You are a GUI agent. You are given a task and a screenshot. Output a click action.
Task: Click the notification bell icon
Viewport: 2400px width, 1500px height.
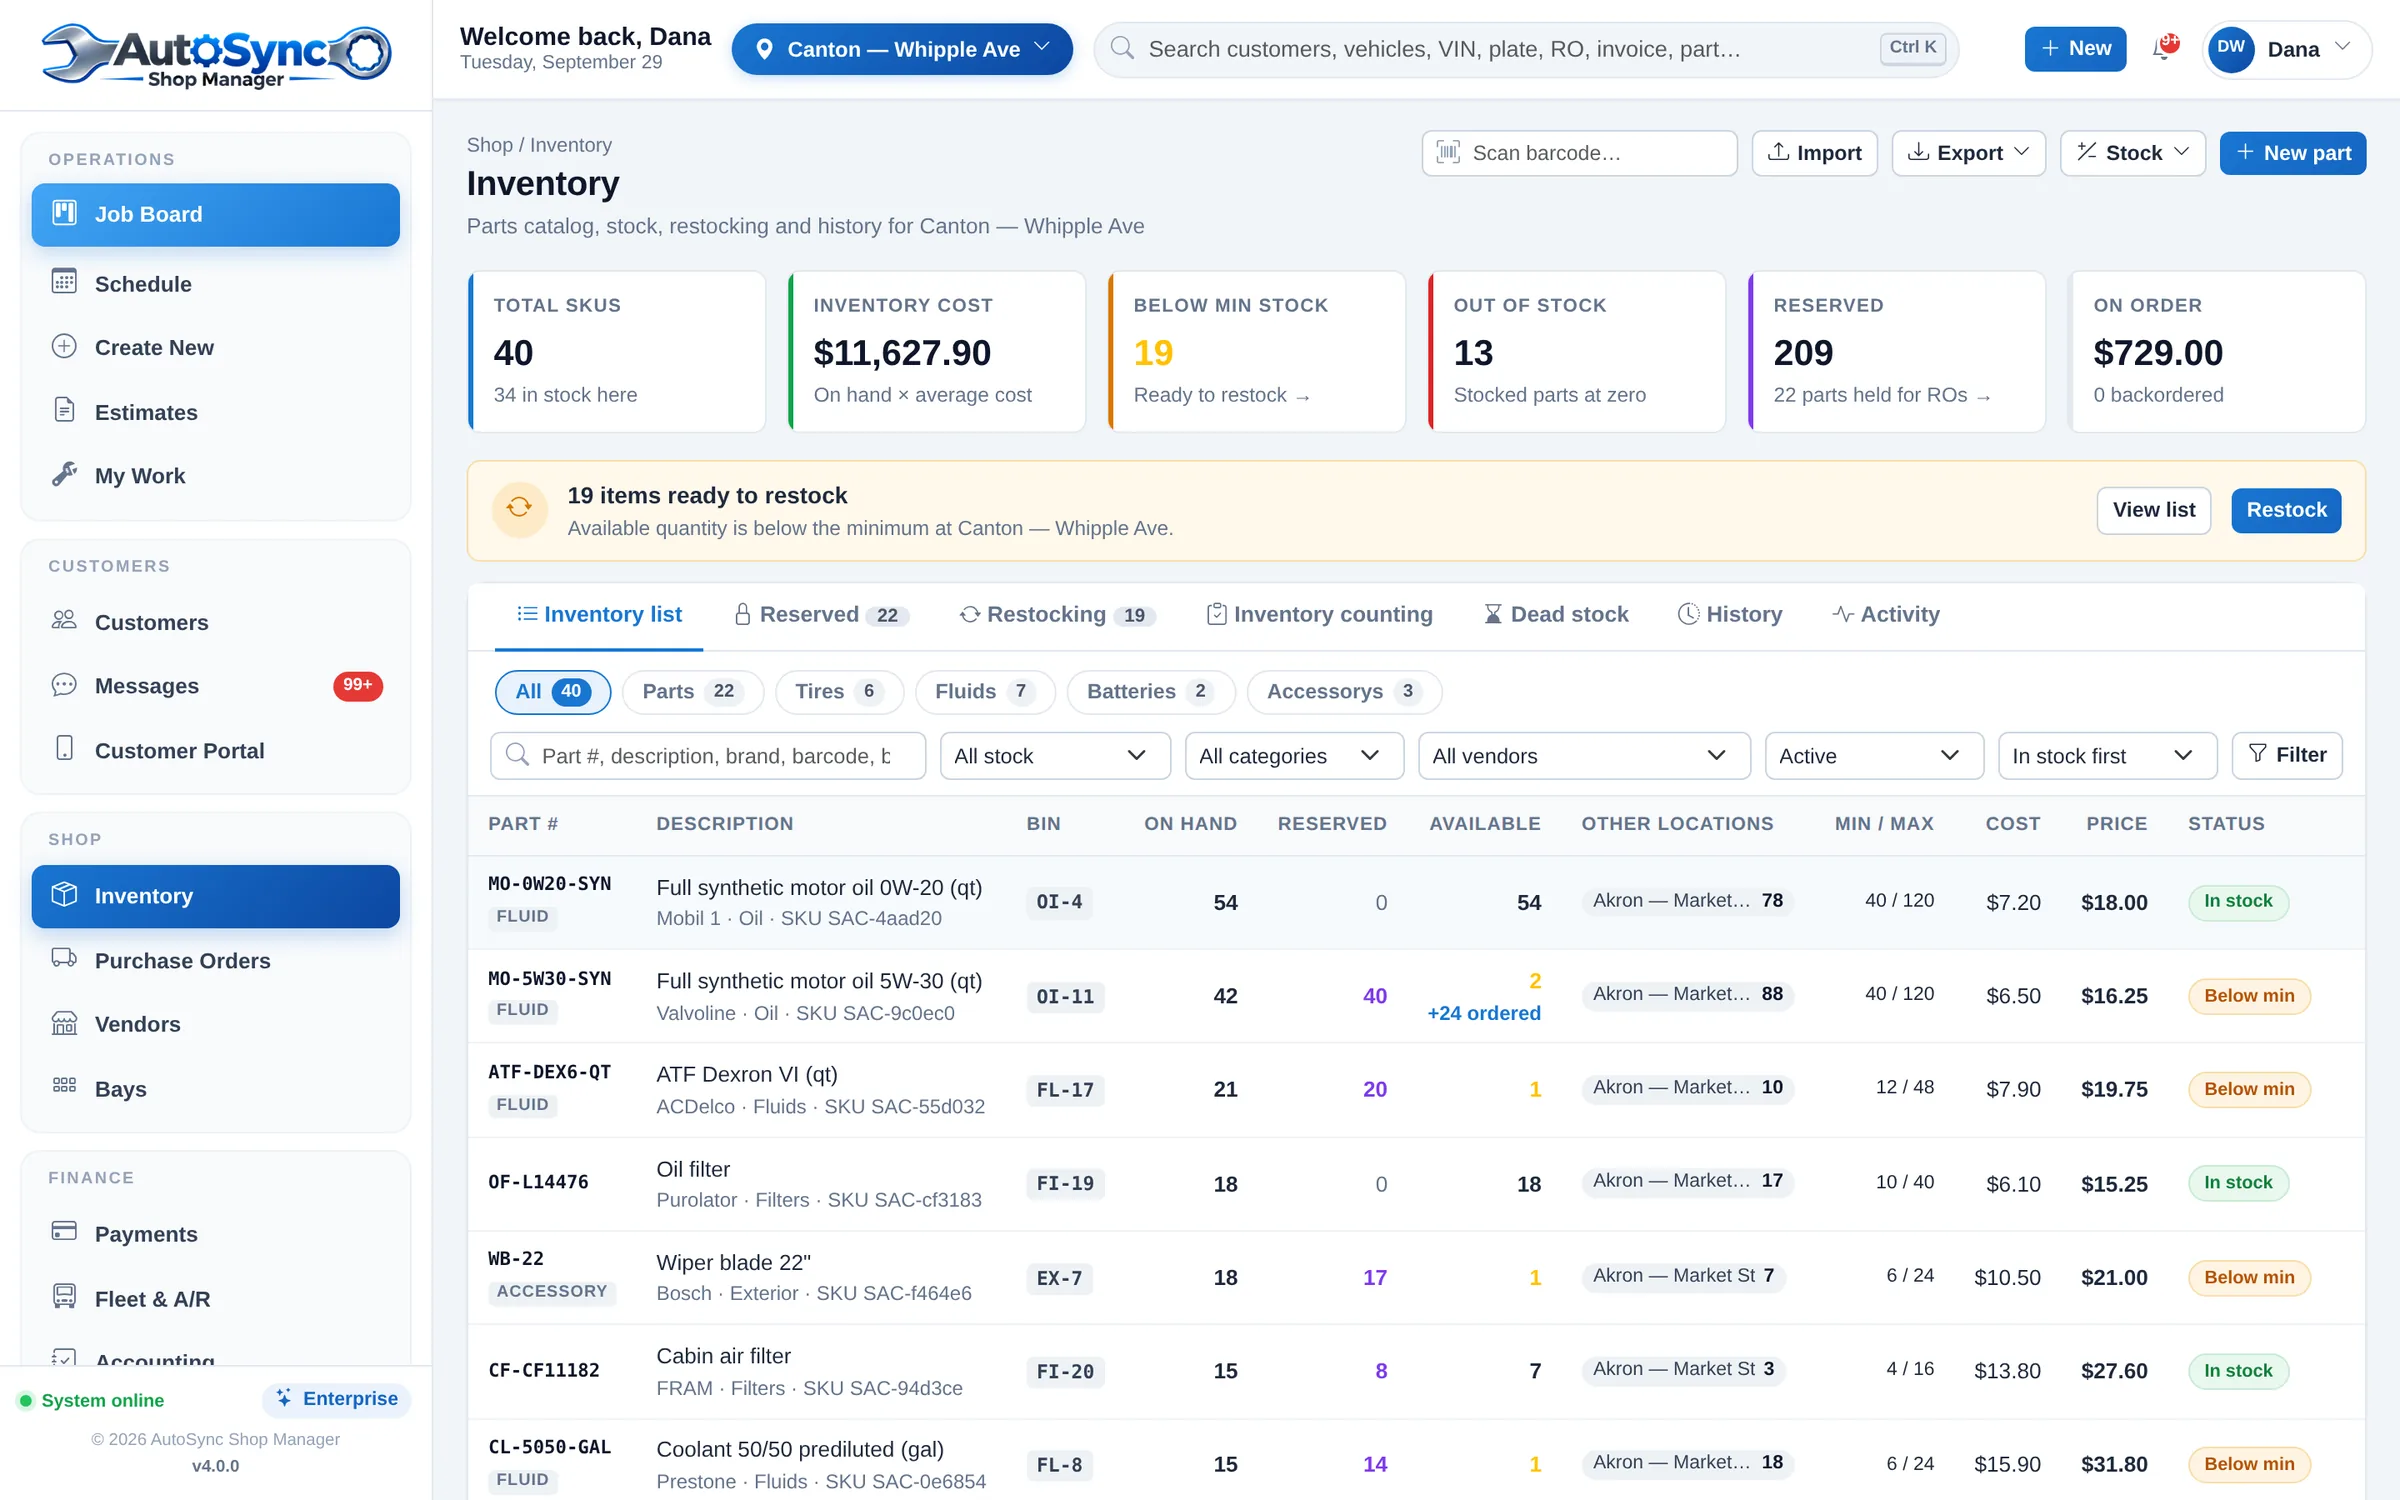point(2165,48)
